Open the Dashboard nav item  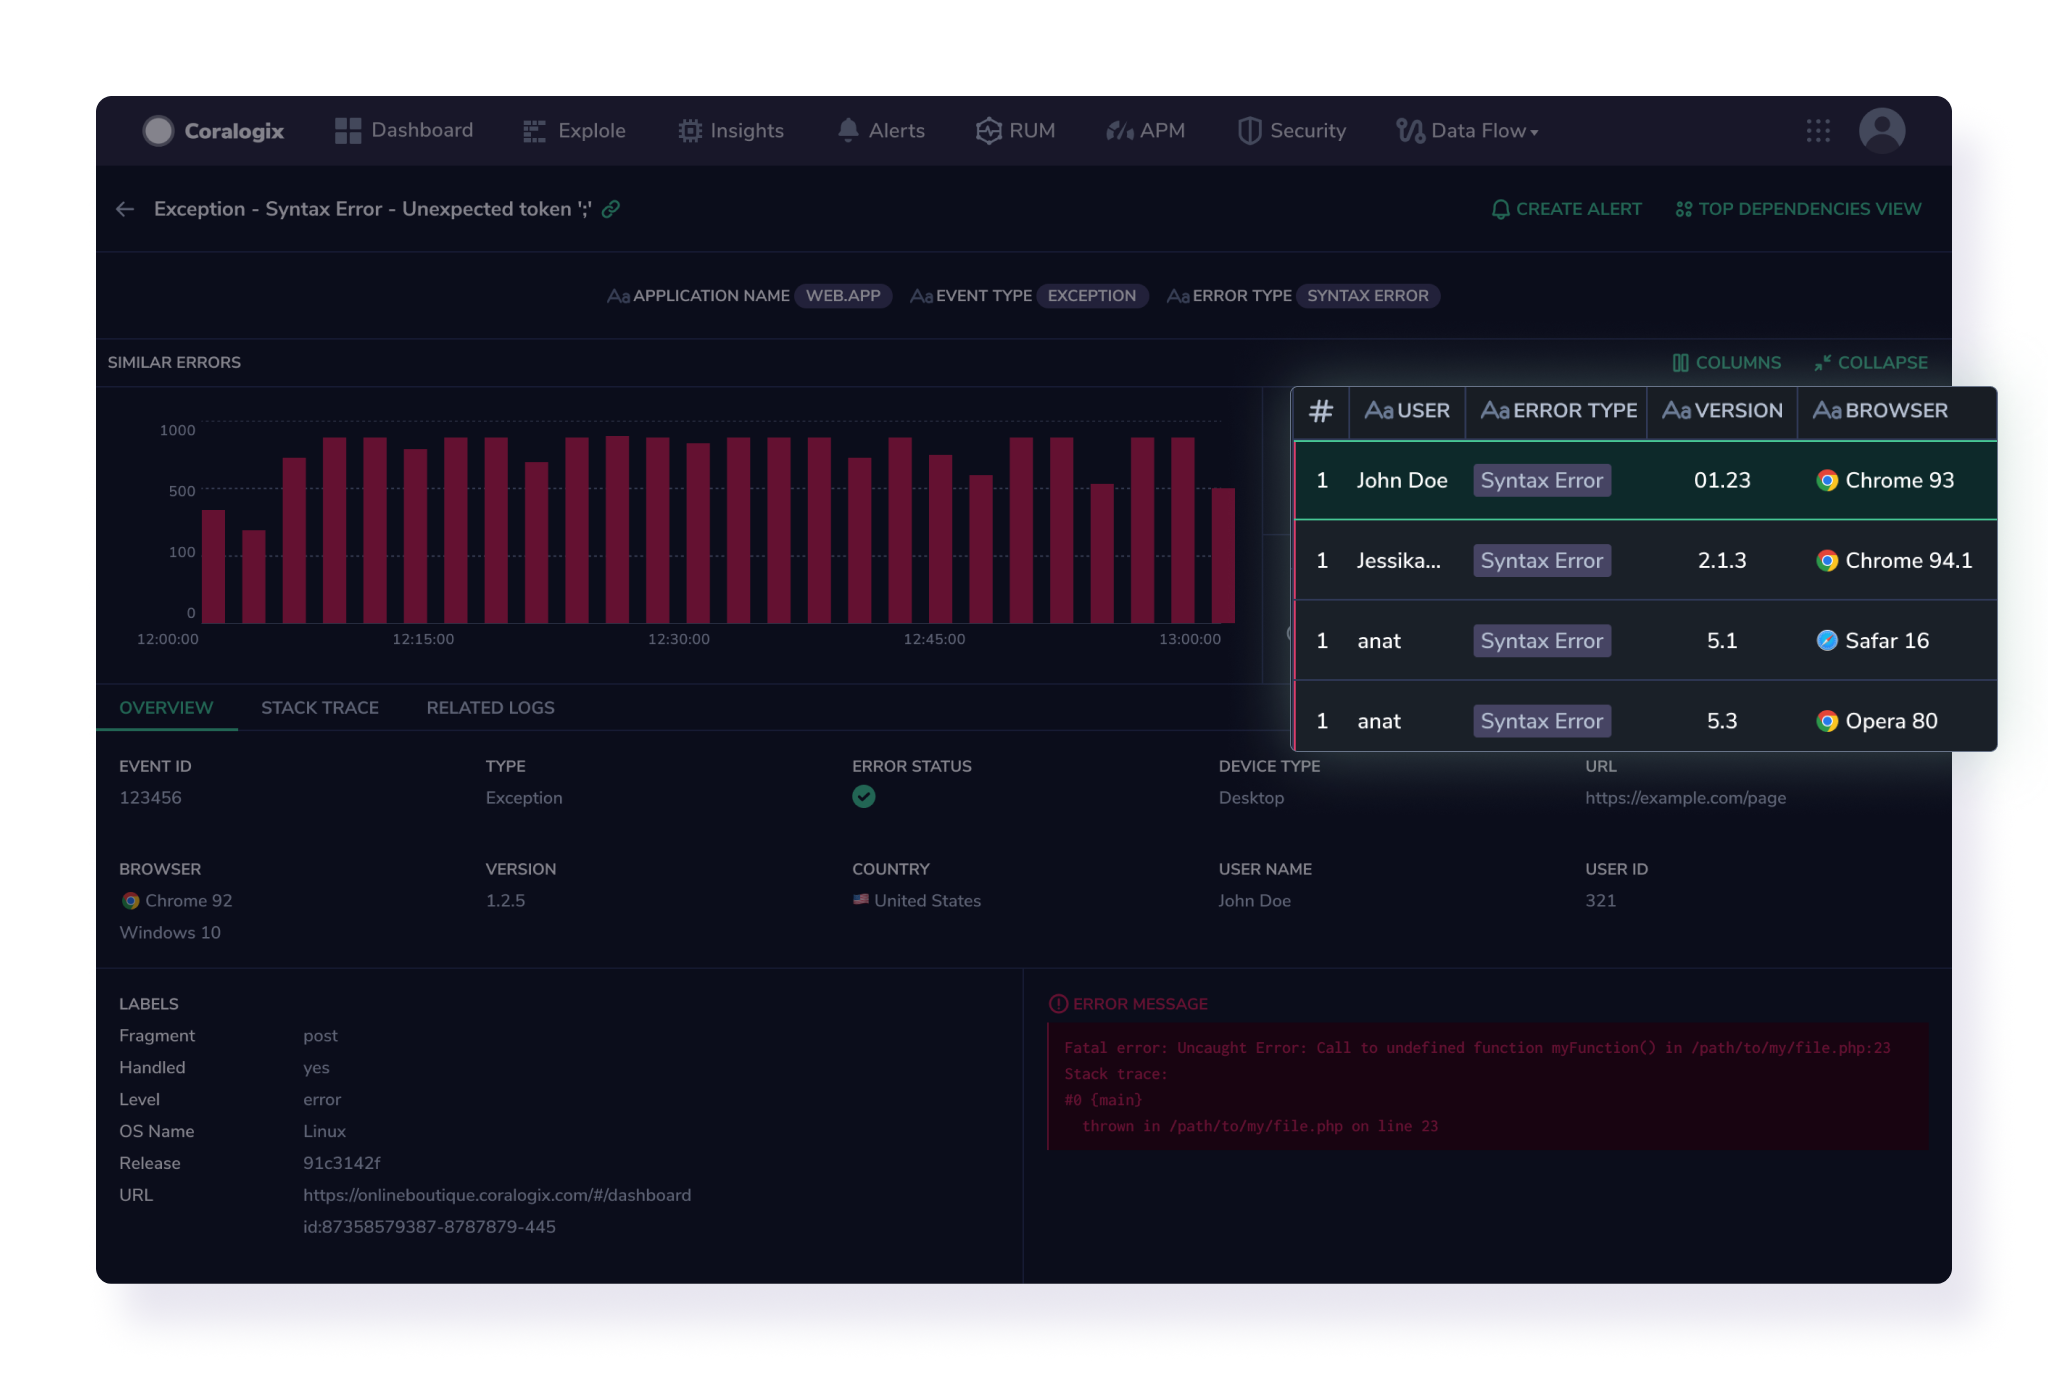404,131
